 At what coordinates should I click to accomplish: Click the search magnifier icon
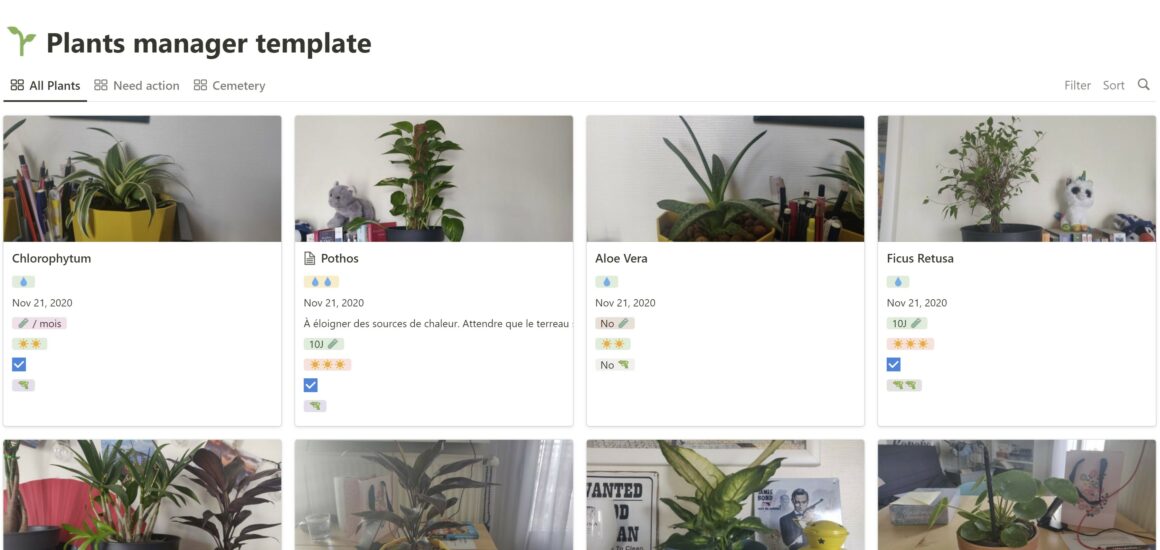point(1143,85)
